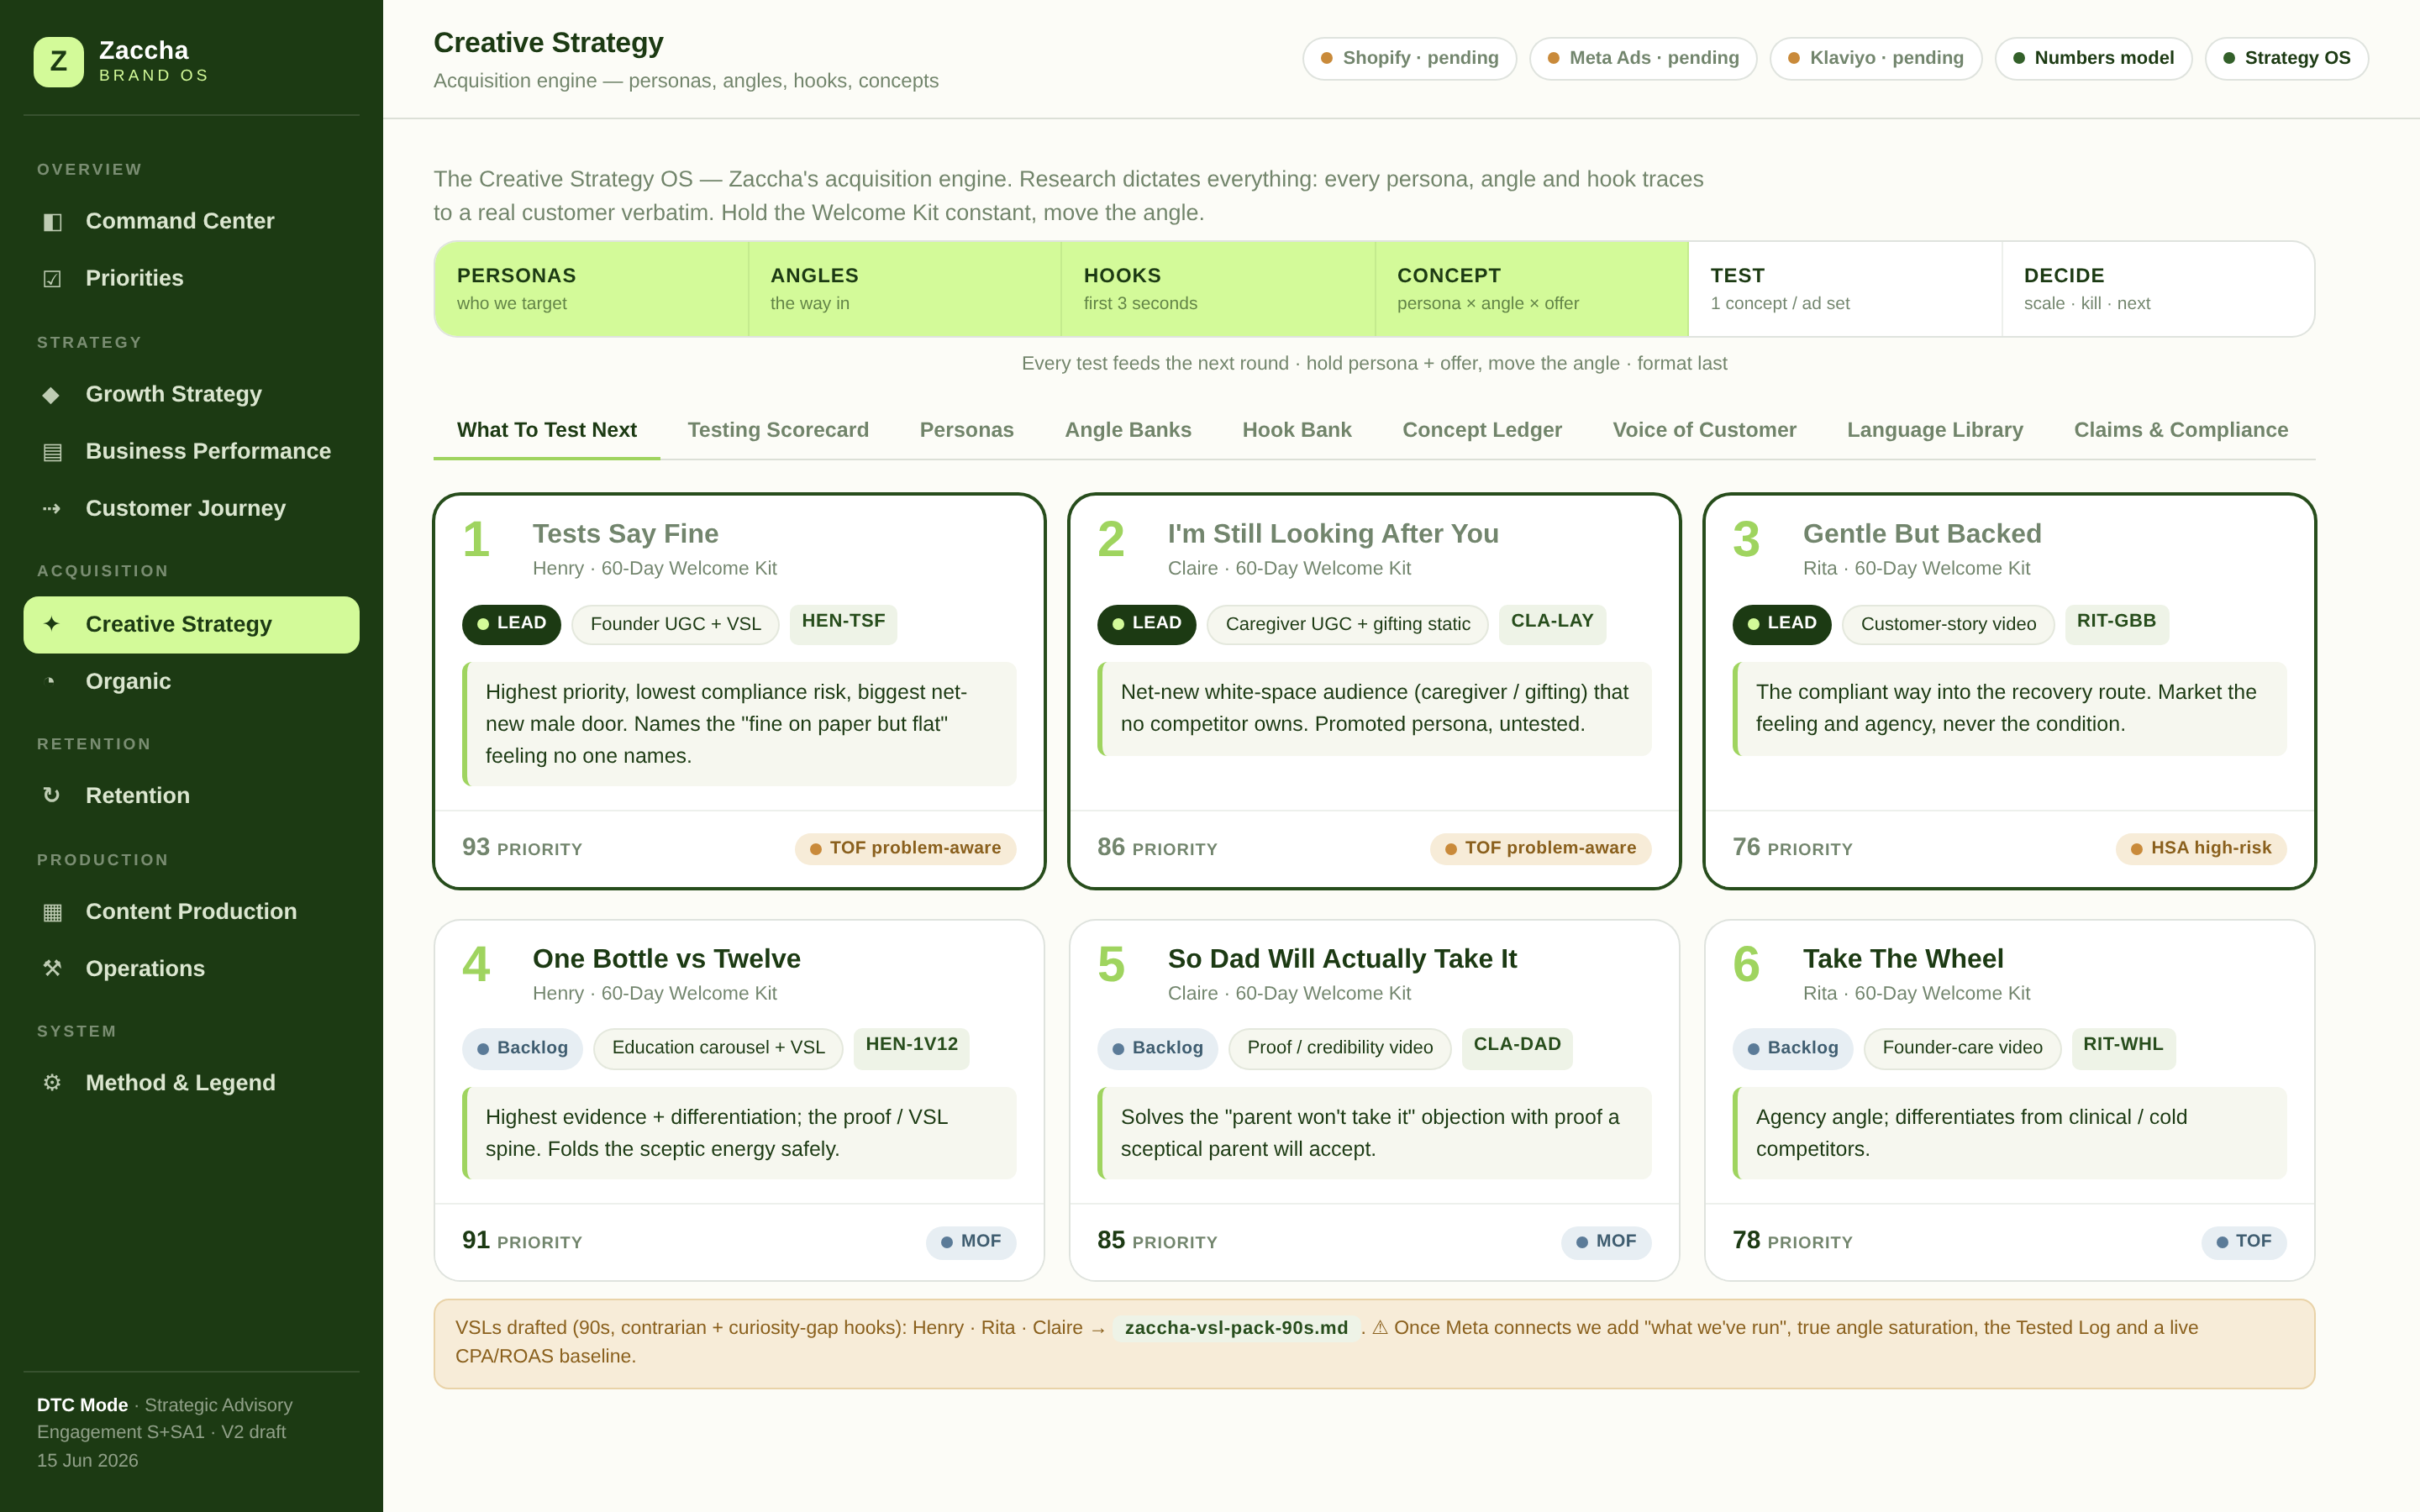
Task: Open the zaccha-vsl-pack-90s.md file link
Action: coord(1236,1328)
